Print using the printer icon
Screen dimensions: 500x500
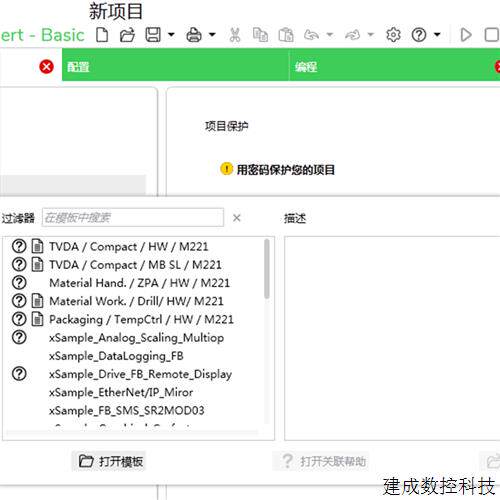click(x=194, y=35)
